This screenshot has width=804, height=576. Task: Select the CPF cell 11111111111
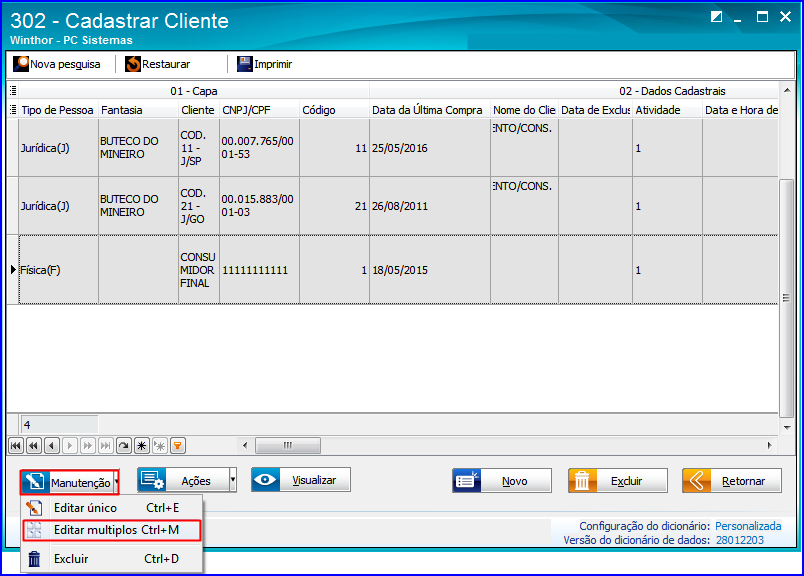pyautogui.click(x=259, y=270)
